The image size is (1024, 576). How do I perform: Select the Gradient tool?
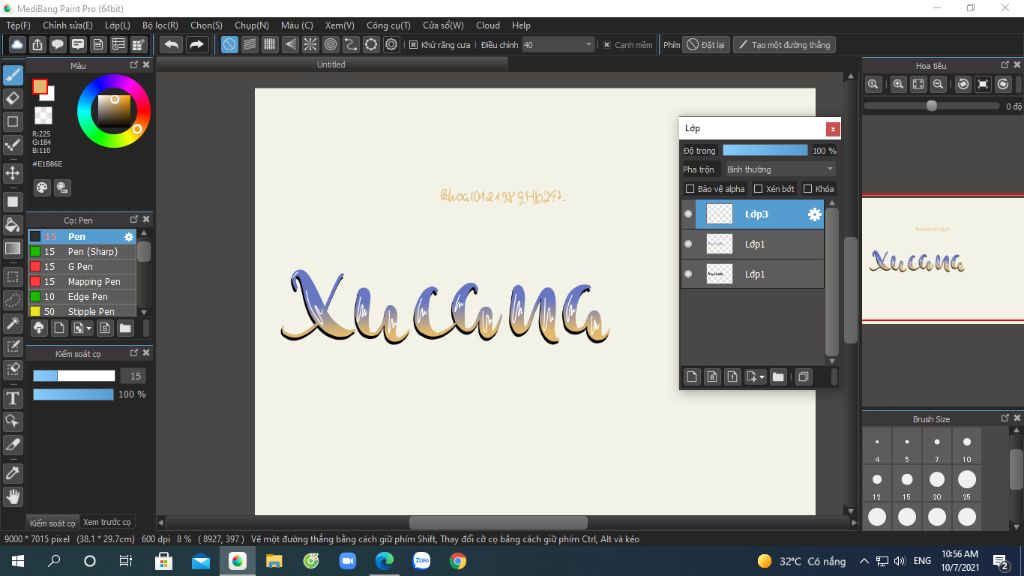pyautogui.click(x=12, y=249)
